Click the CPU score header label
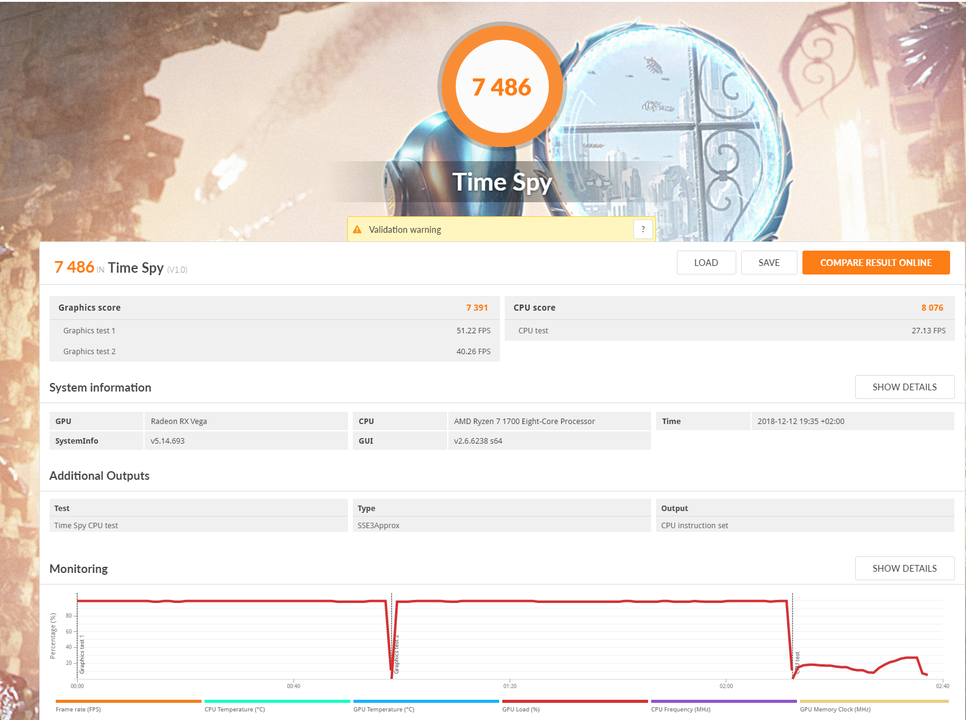This screenshot has width=966, height=720. pos(534,307)
